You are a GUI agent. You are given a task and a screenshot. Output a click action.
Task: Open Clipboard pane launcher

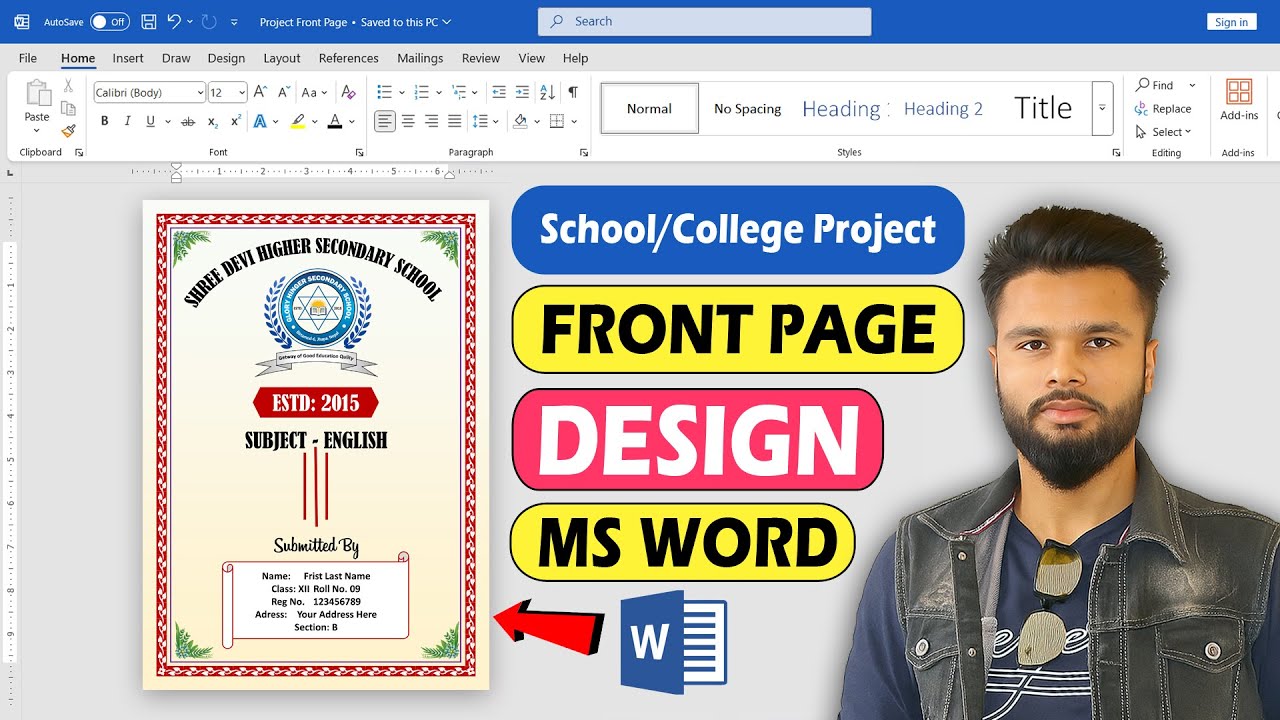pyautogui.click(x=79, y=152)
